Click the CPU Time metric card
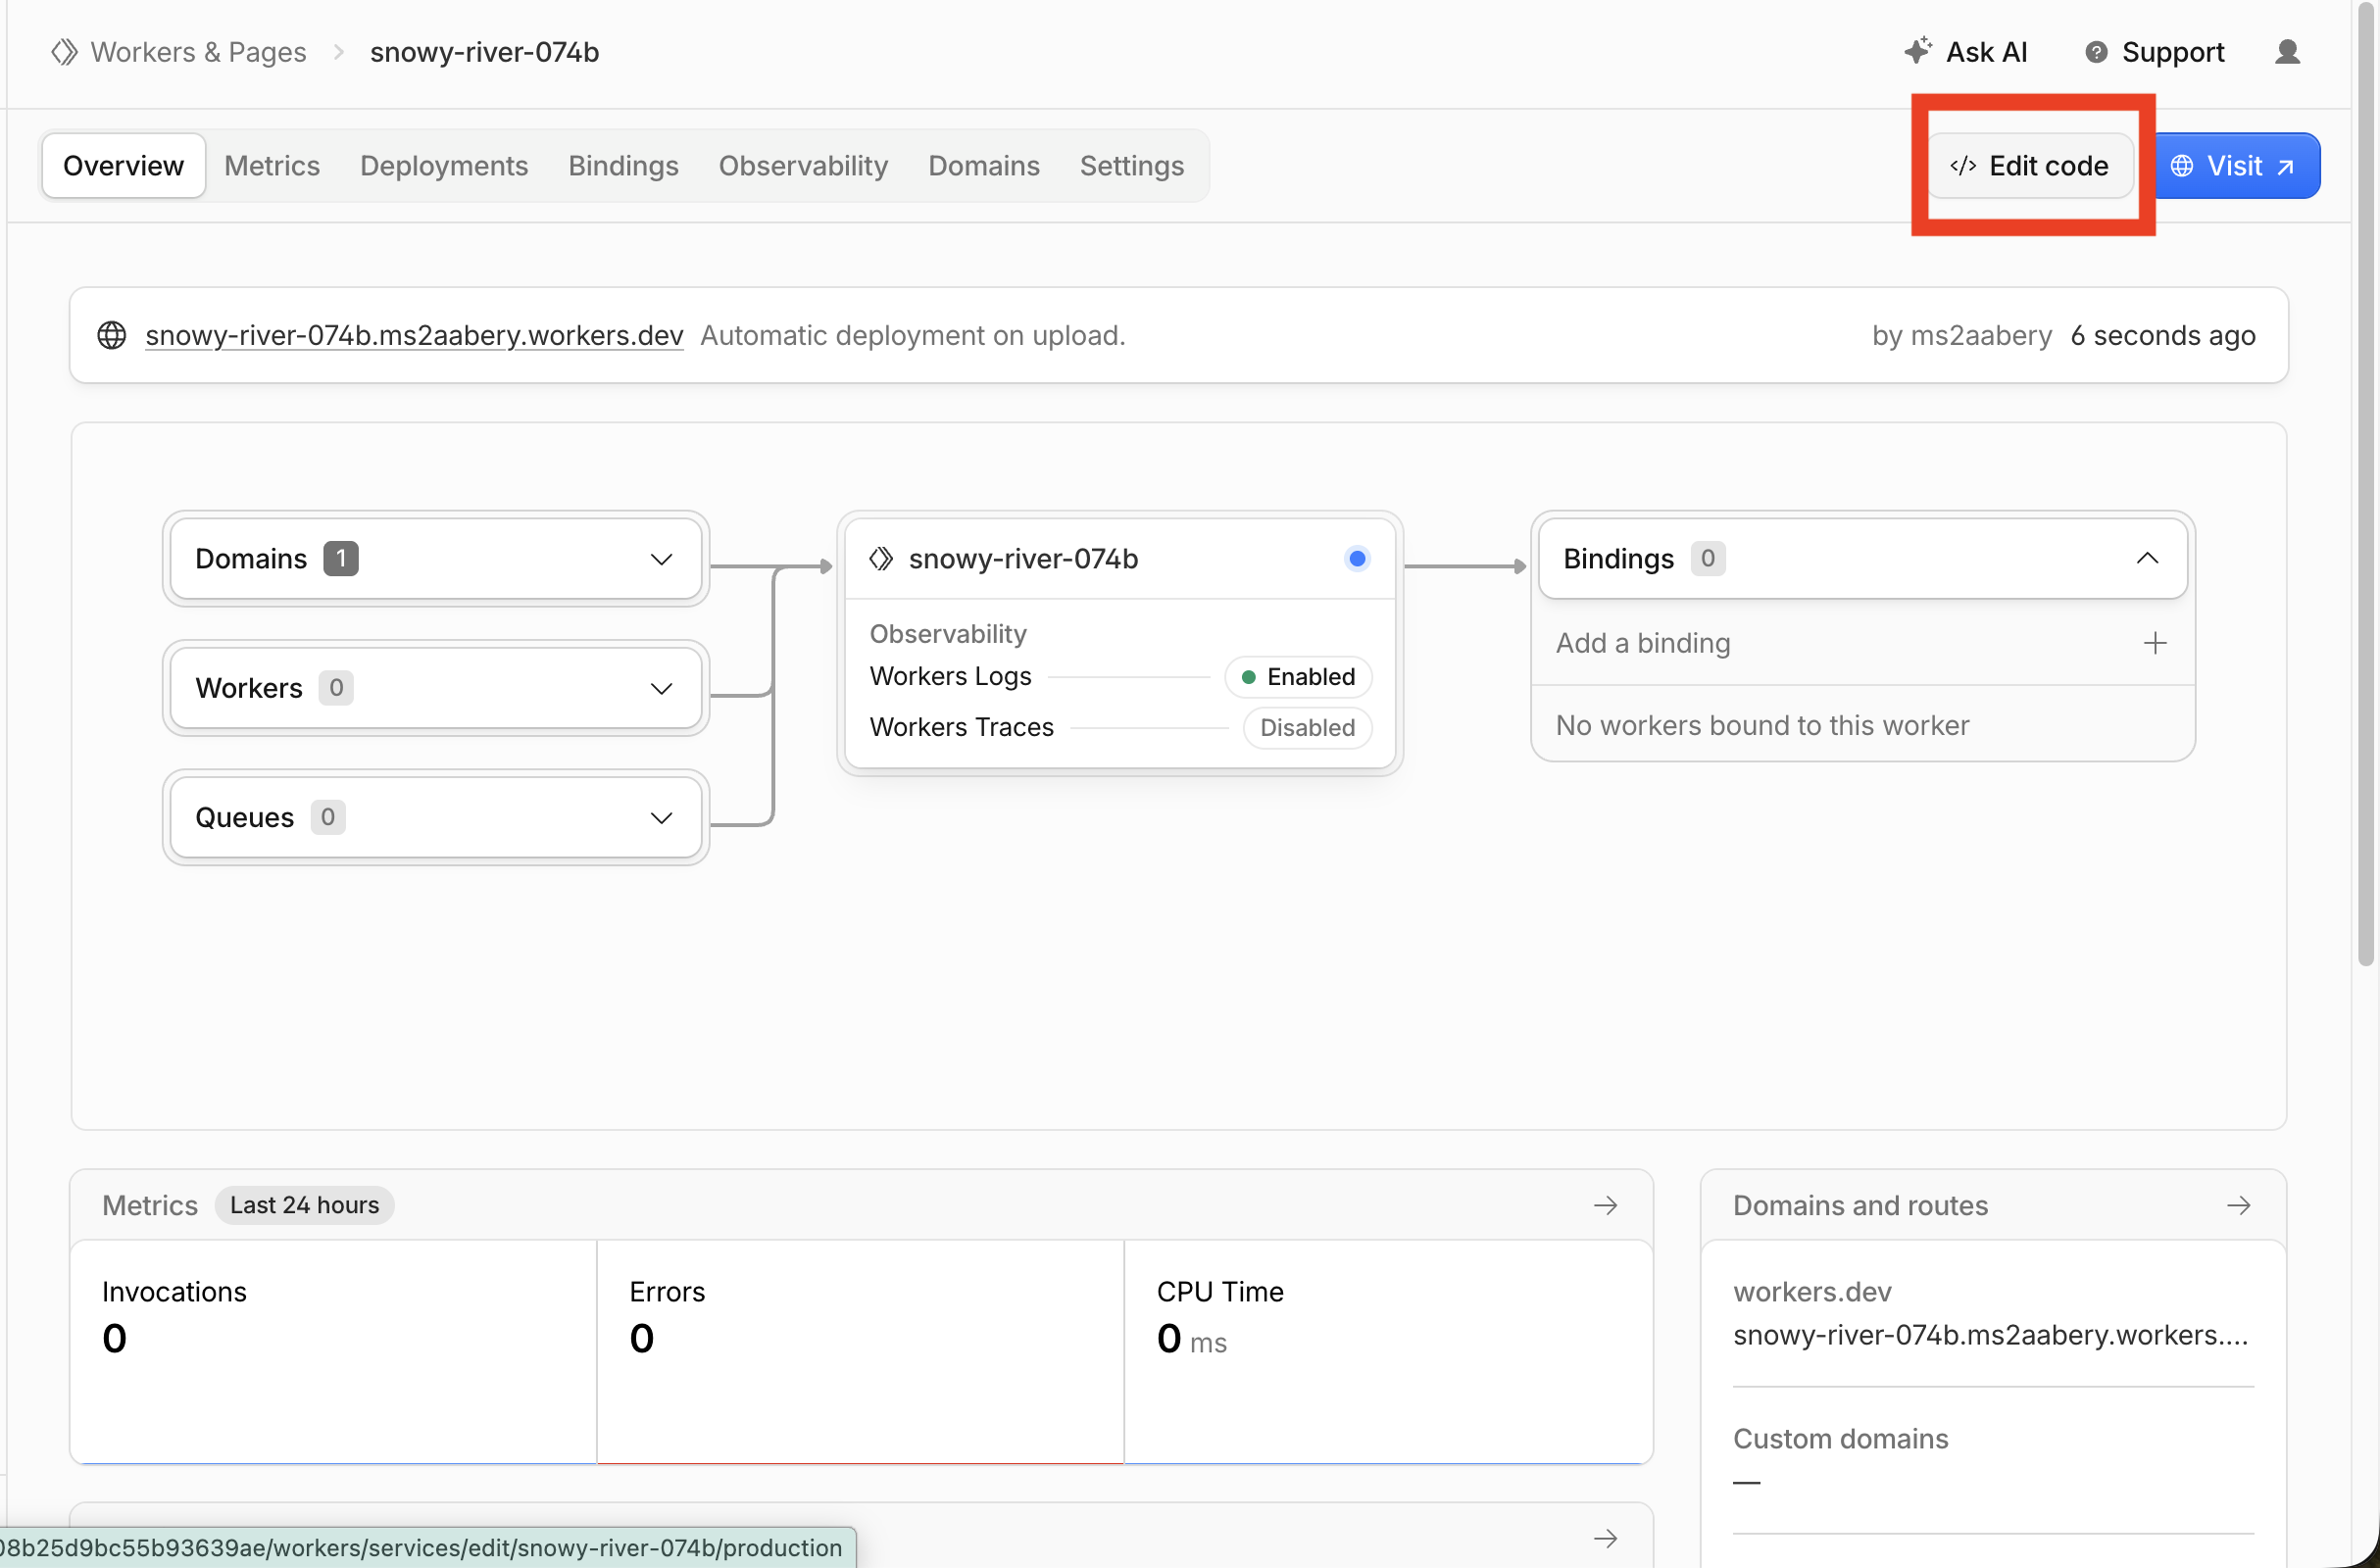This screenshot has height=1568, width=2380. [x=1388, y=1352]
